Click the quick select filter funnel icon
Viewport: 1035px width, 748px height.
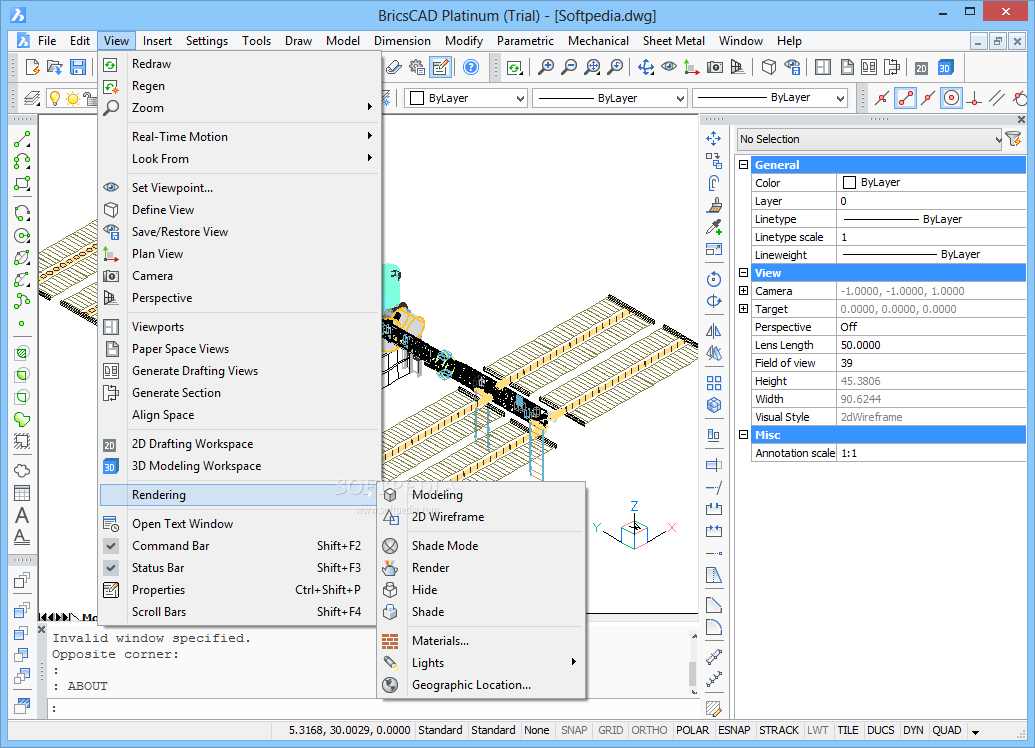click(1013, 139)
